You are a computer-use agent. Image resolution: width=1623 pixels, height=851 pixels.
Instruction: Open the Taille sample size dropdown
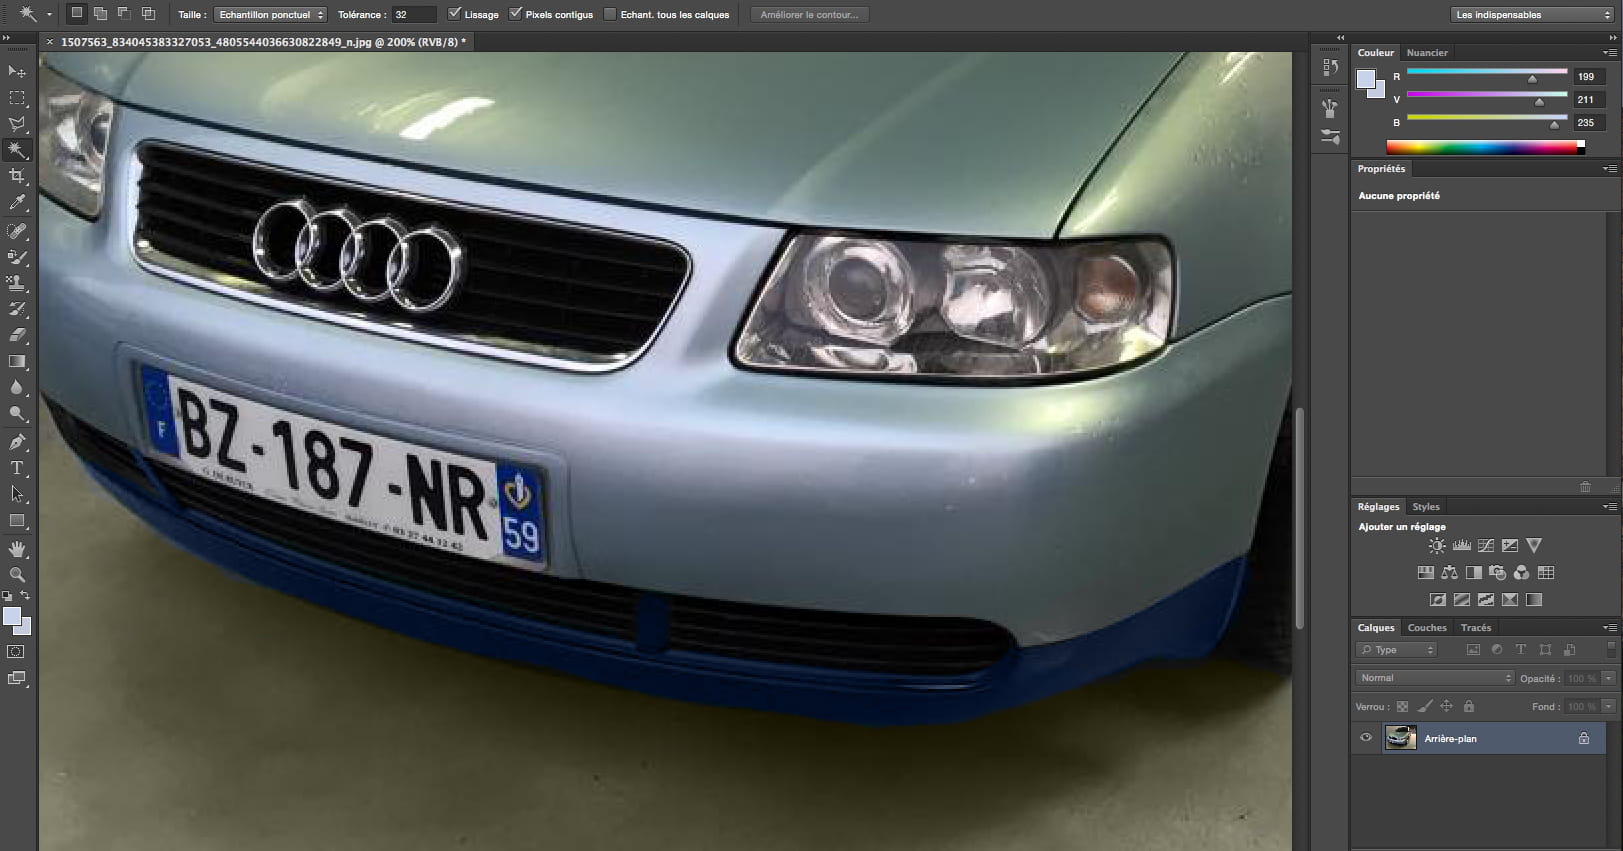point(271,15)
